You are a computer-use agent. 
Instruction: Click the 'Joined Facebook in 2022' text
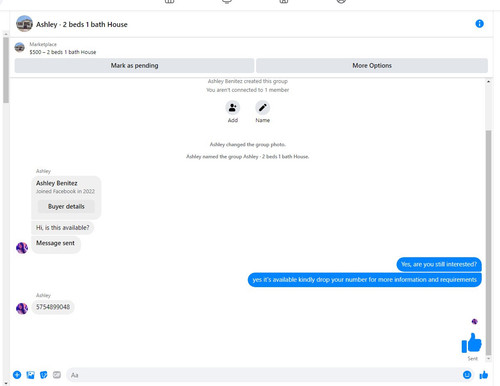(x=65, y=191)
